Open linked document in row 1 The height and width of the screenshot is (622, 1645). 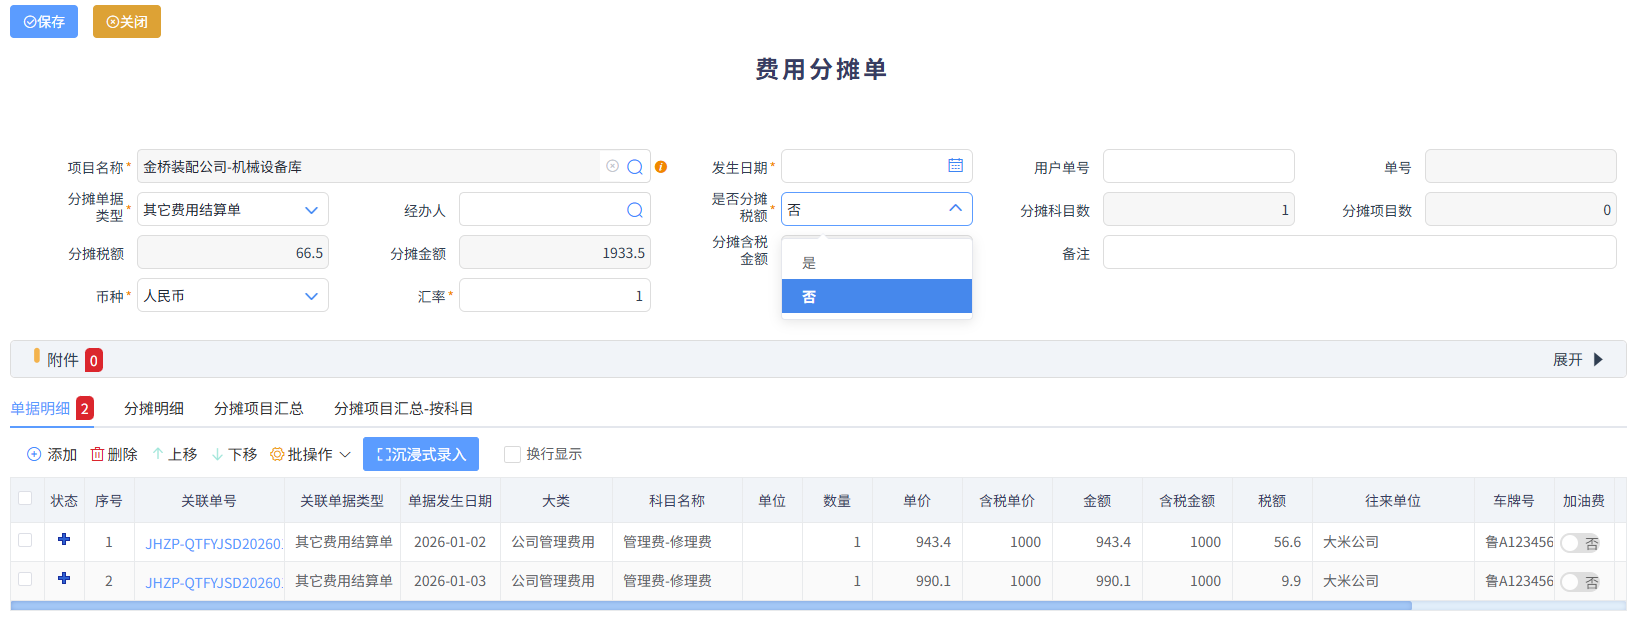coord(214,543)
